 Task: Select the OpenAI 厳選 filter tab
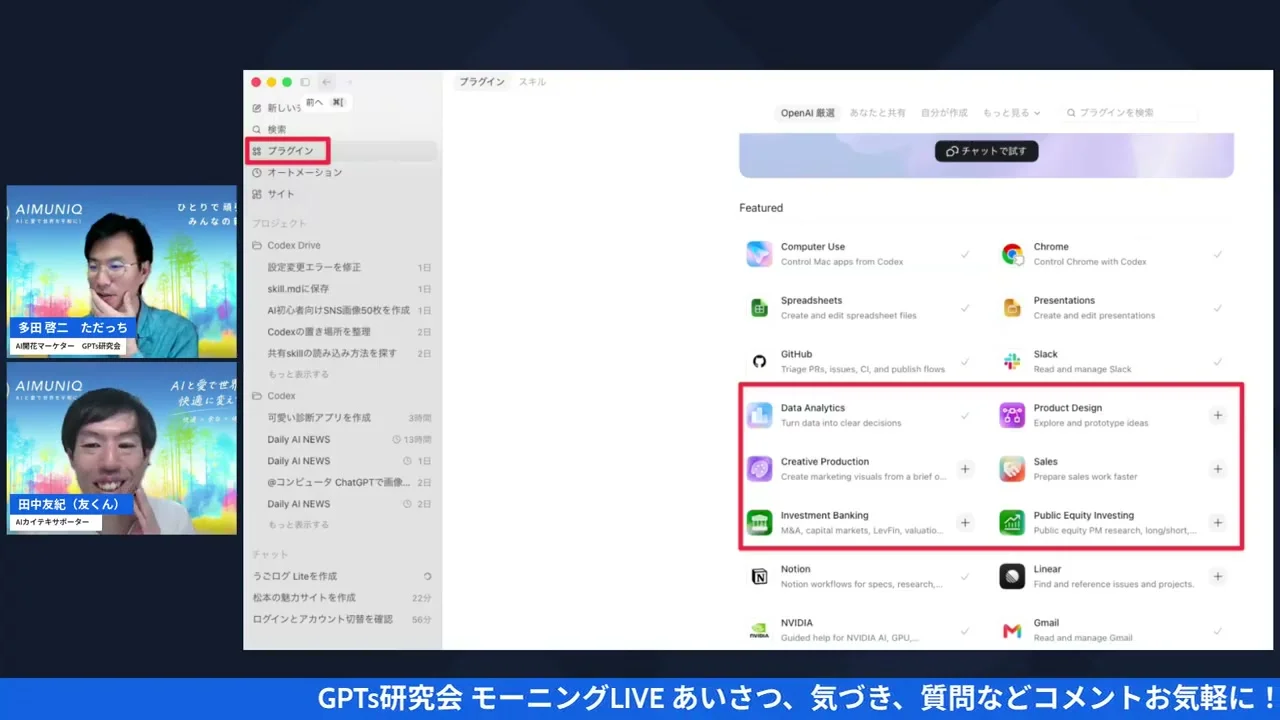click(x=808, y=113)
